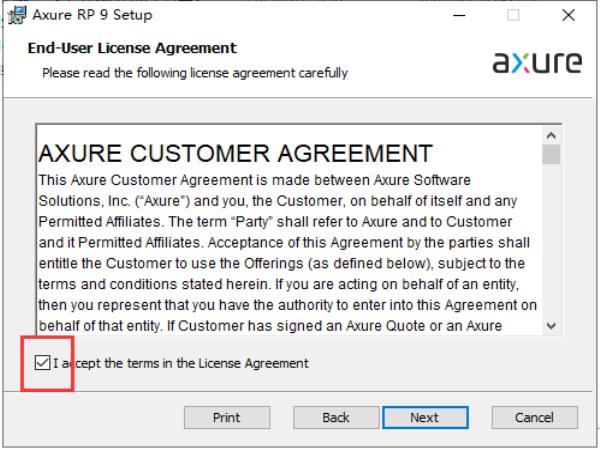Click the greyed-out maximize window button
Image resolution: width=600 pixels, height=450 pixels.
(x=515, y=16)
